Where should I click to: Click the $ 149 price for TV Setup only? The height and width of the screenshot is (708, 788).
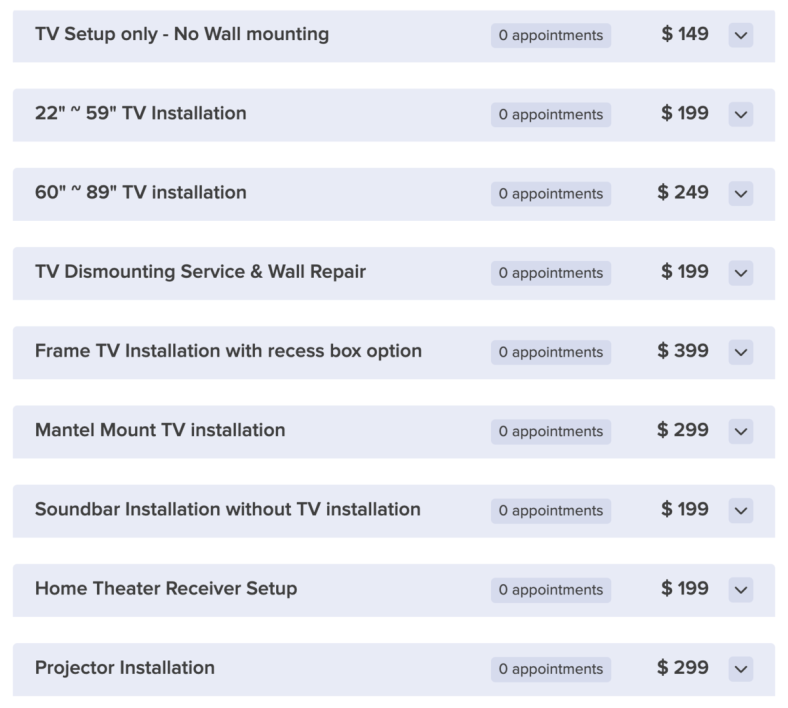pos(685,34)
